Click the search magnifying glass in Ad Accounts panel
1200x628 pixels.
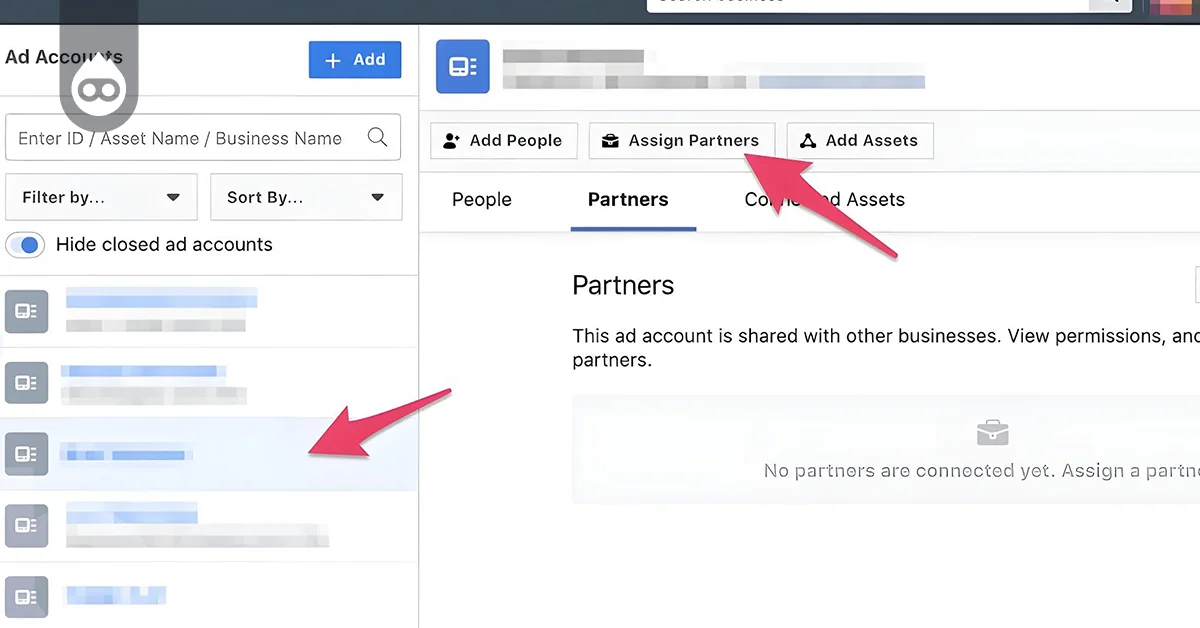(x=378, y=137)
